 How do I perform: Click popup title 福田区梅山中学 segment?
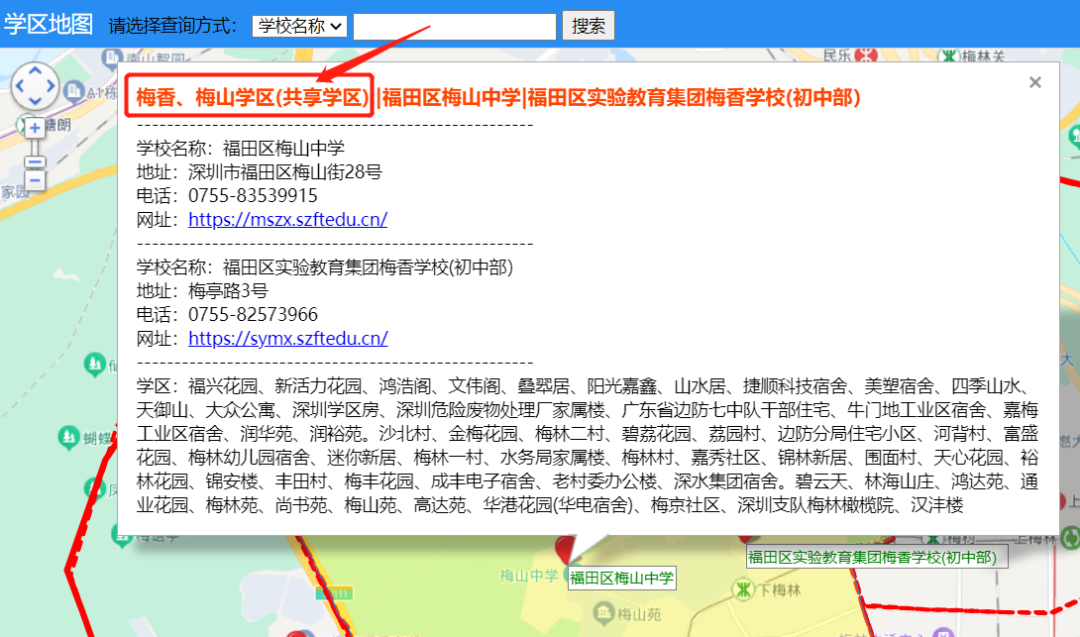451,97
